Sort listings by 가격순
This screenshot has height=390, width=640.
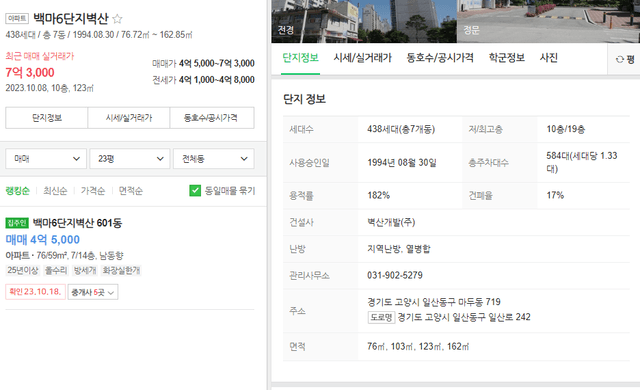pyautogui.click(x=93, y=191)
